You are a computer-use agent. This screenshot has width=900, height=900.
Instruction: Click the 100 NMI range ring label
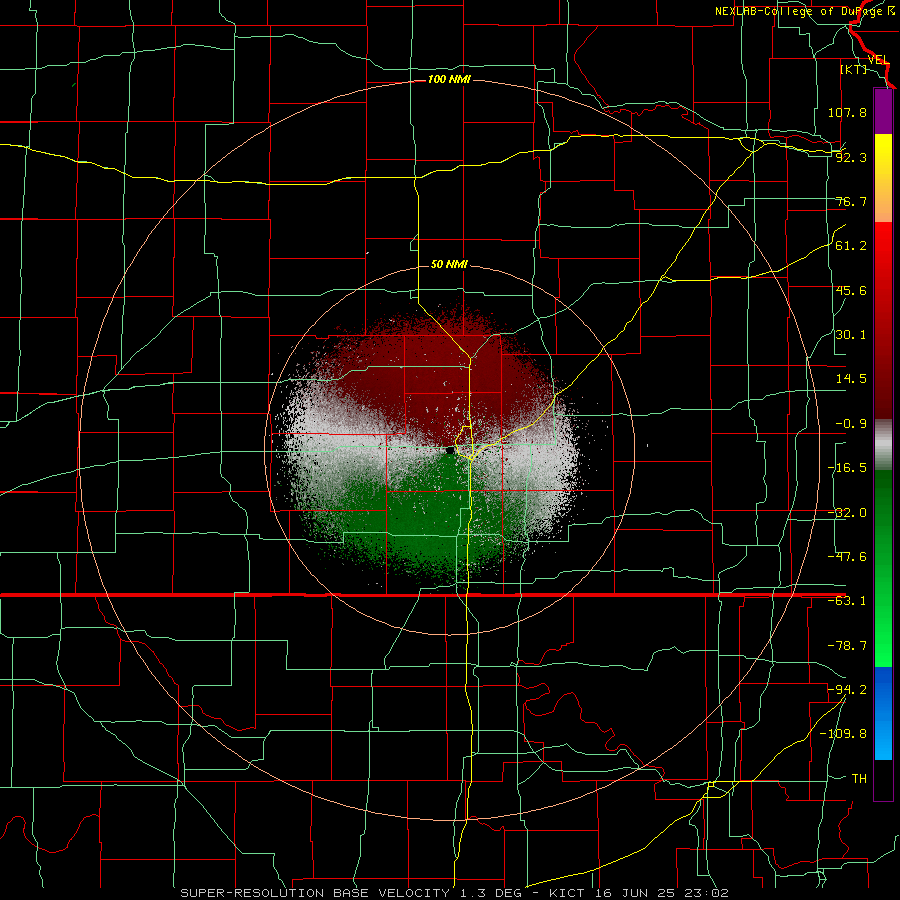[449, 79]
